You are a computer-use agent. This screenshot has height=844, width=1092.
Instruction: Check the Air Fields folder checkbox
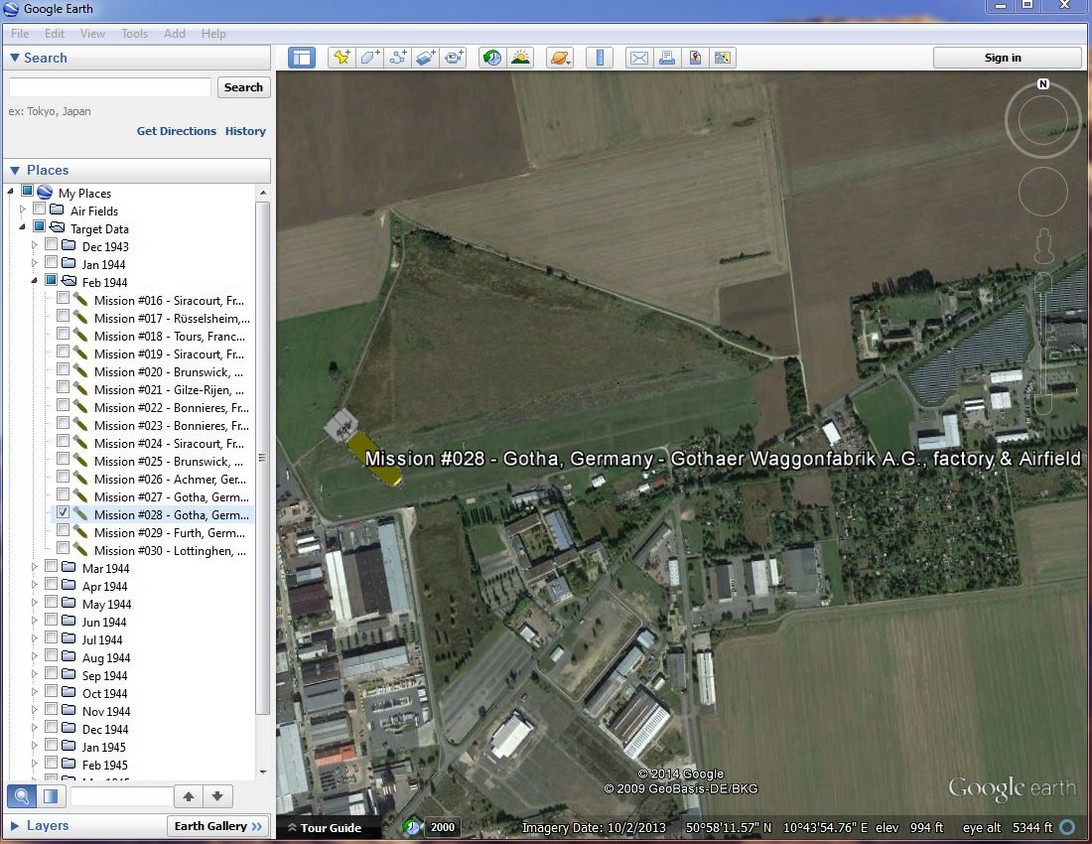[x=39, y=209]
